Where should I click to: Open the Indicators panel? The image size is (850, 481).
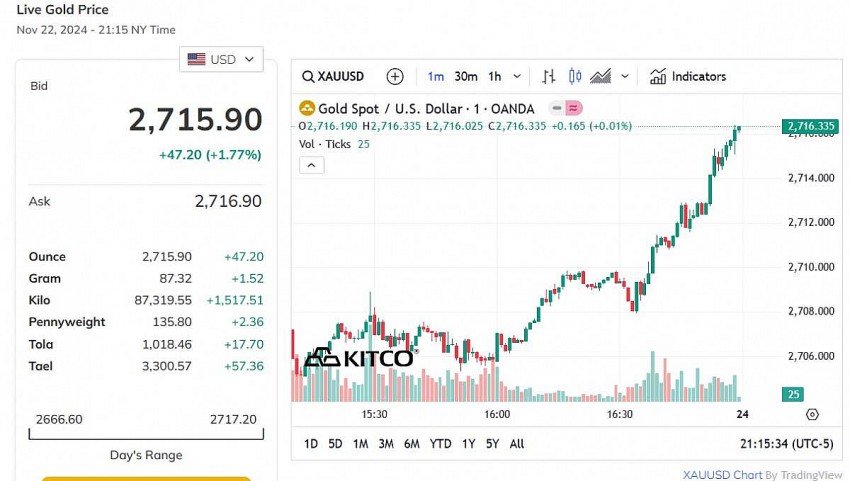pos(688,77)
